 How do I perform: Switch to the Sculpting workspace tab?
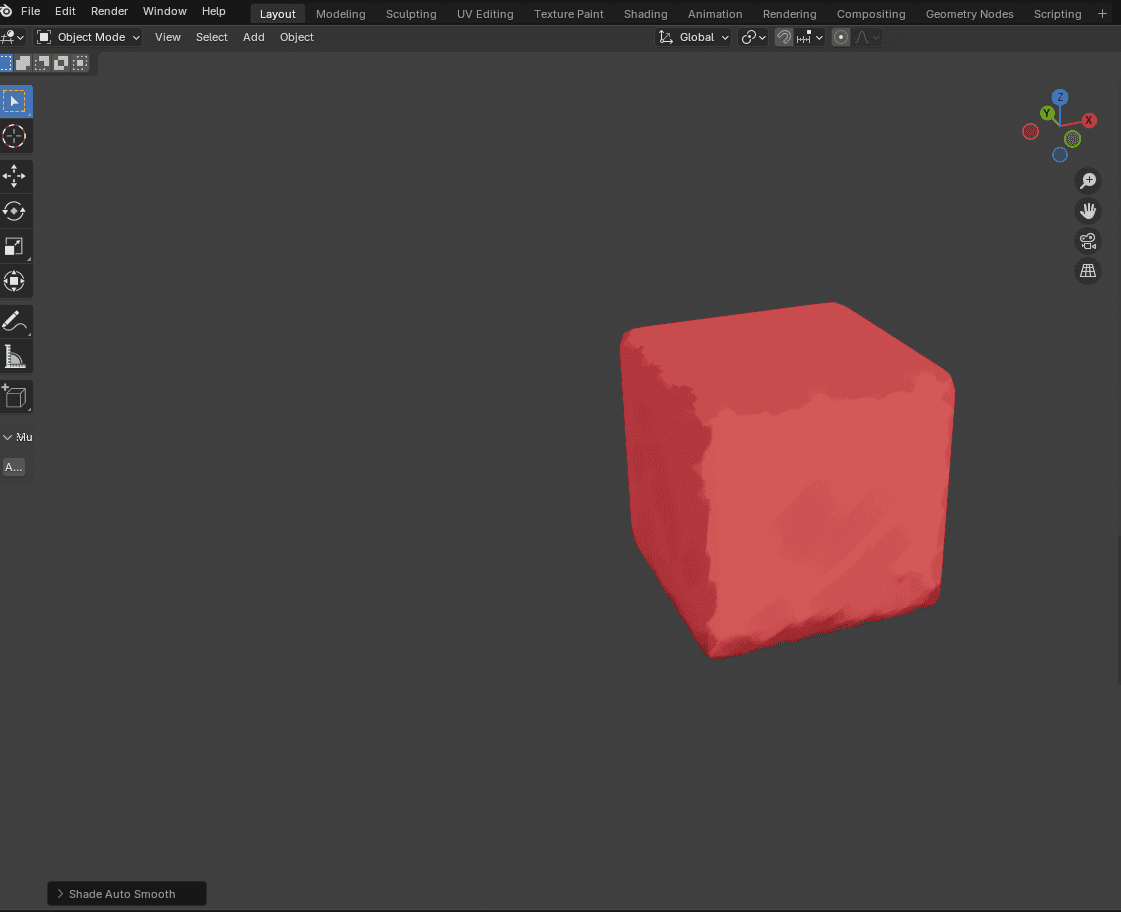tap(411, 14)
